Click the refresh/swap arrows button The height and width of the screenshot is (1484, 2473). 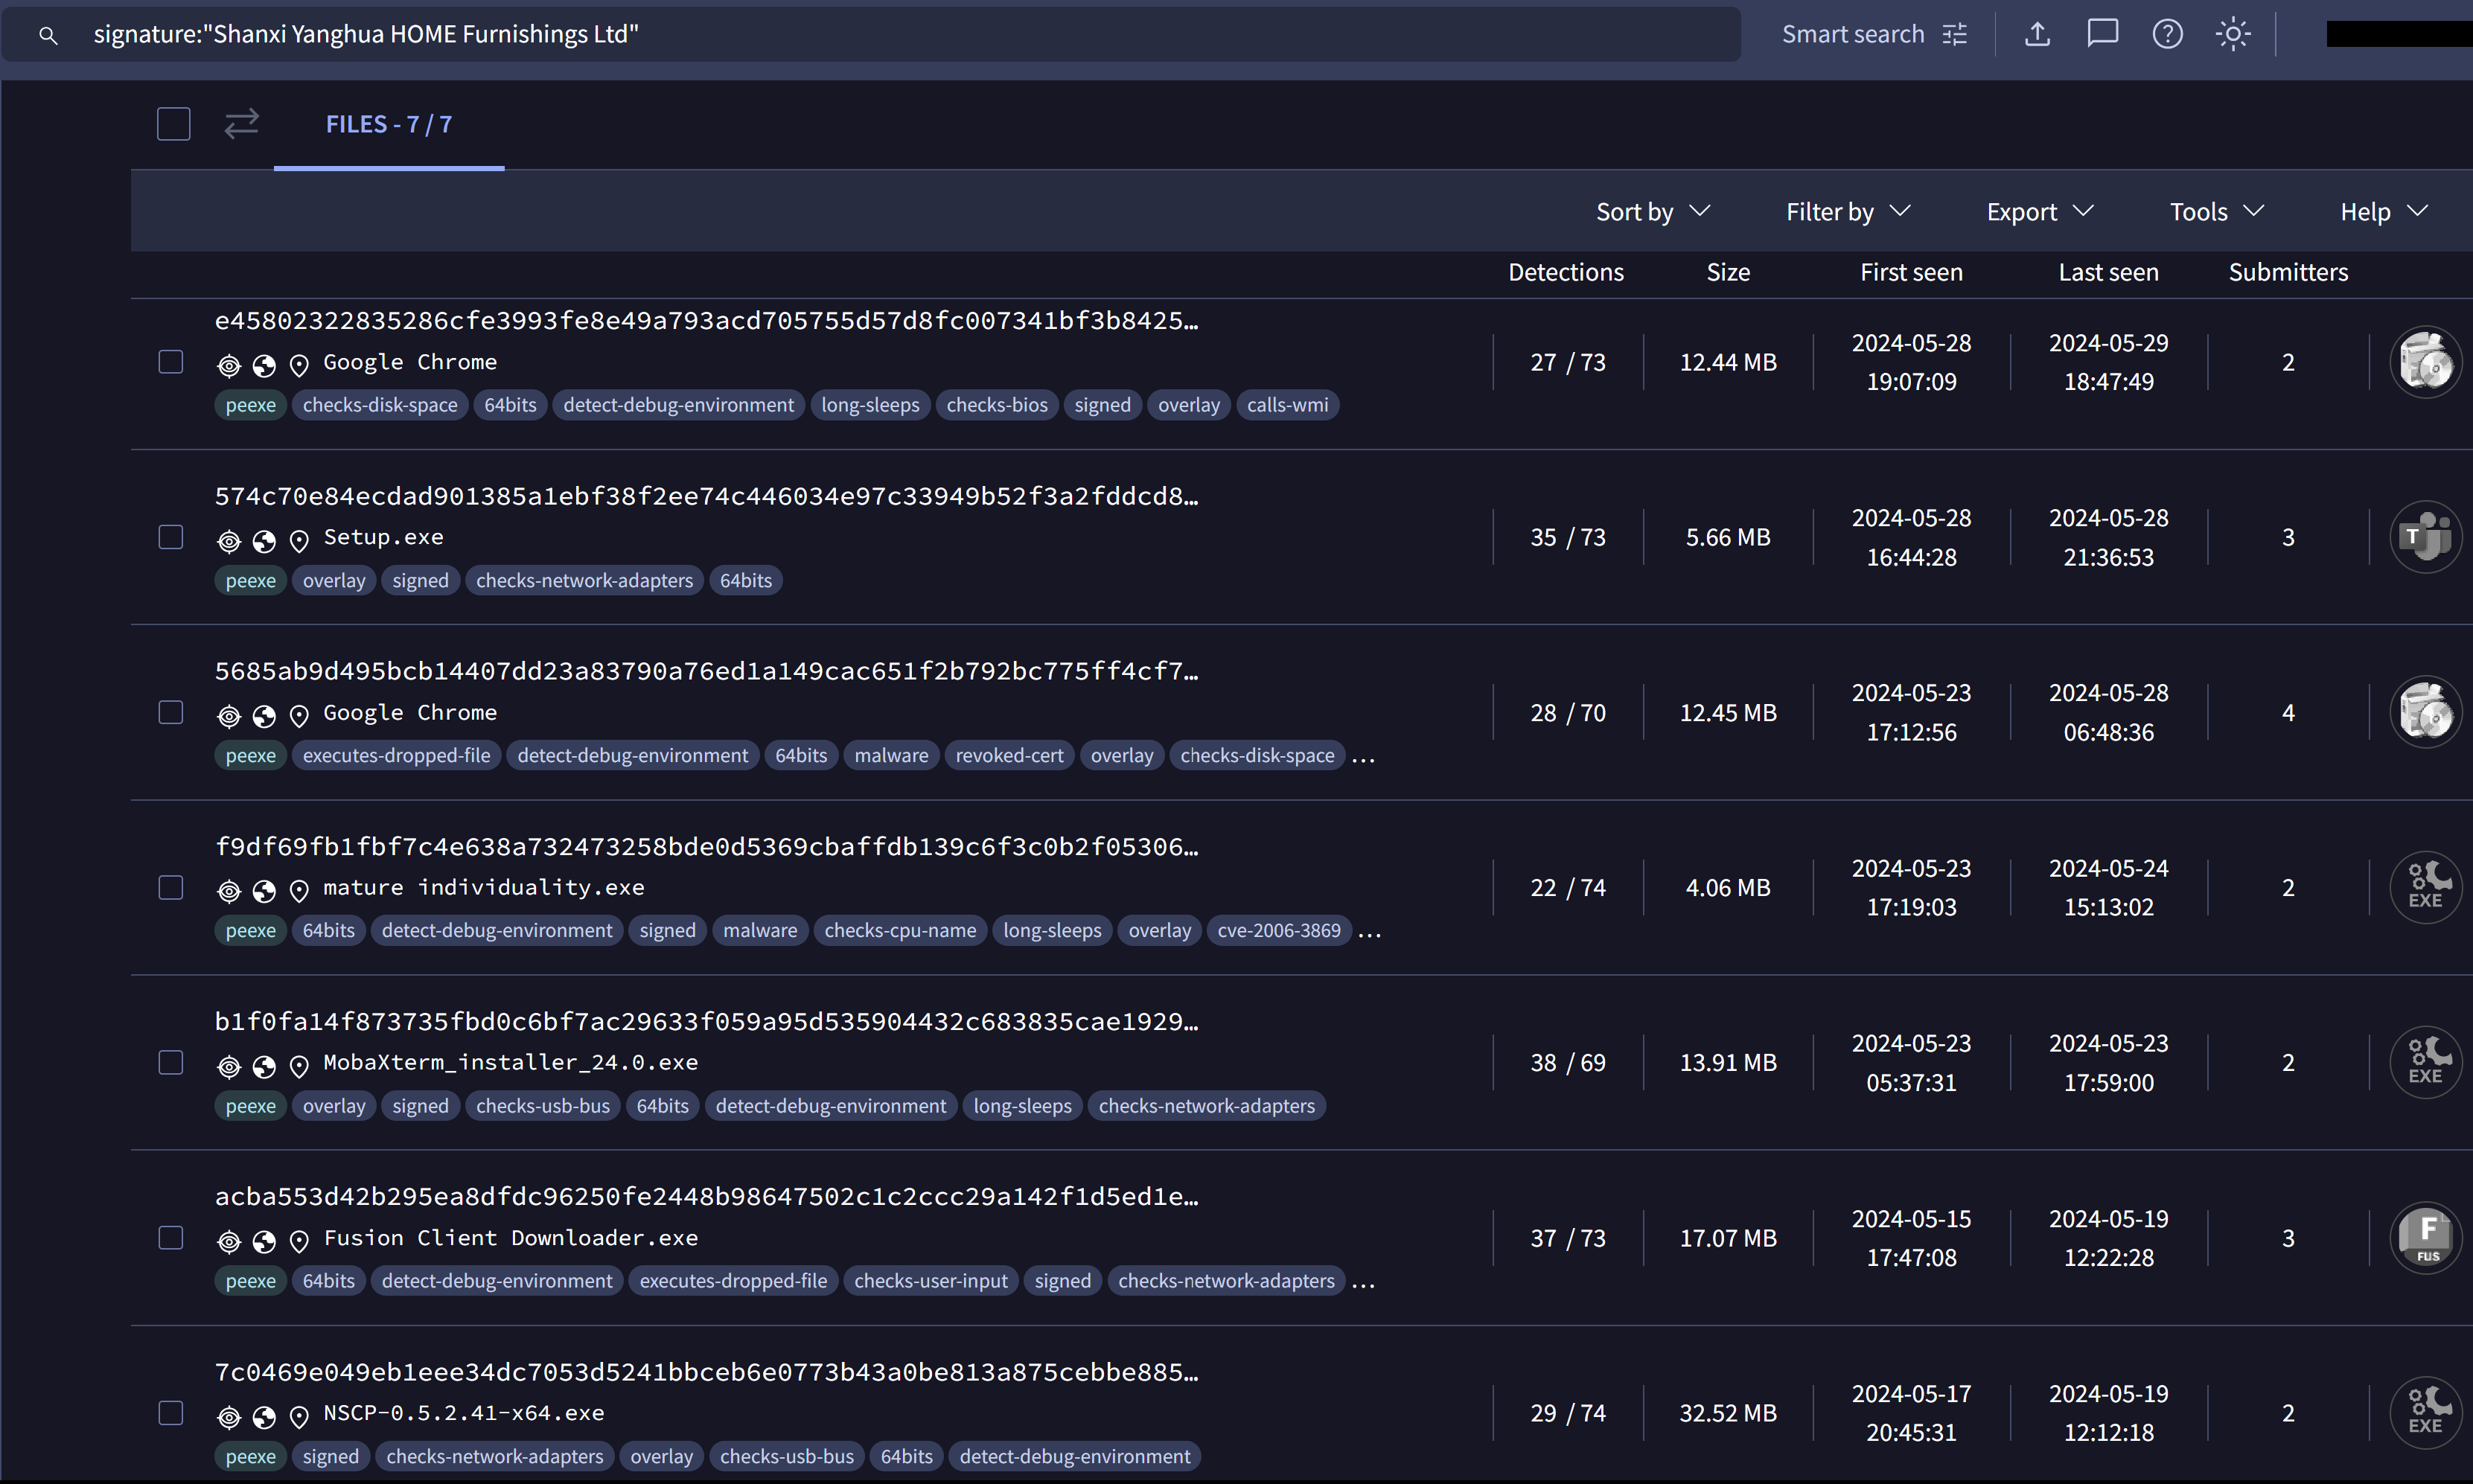coord(242,124)
